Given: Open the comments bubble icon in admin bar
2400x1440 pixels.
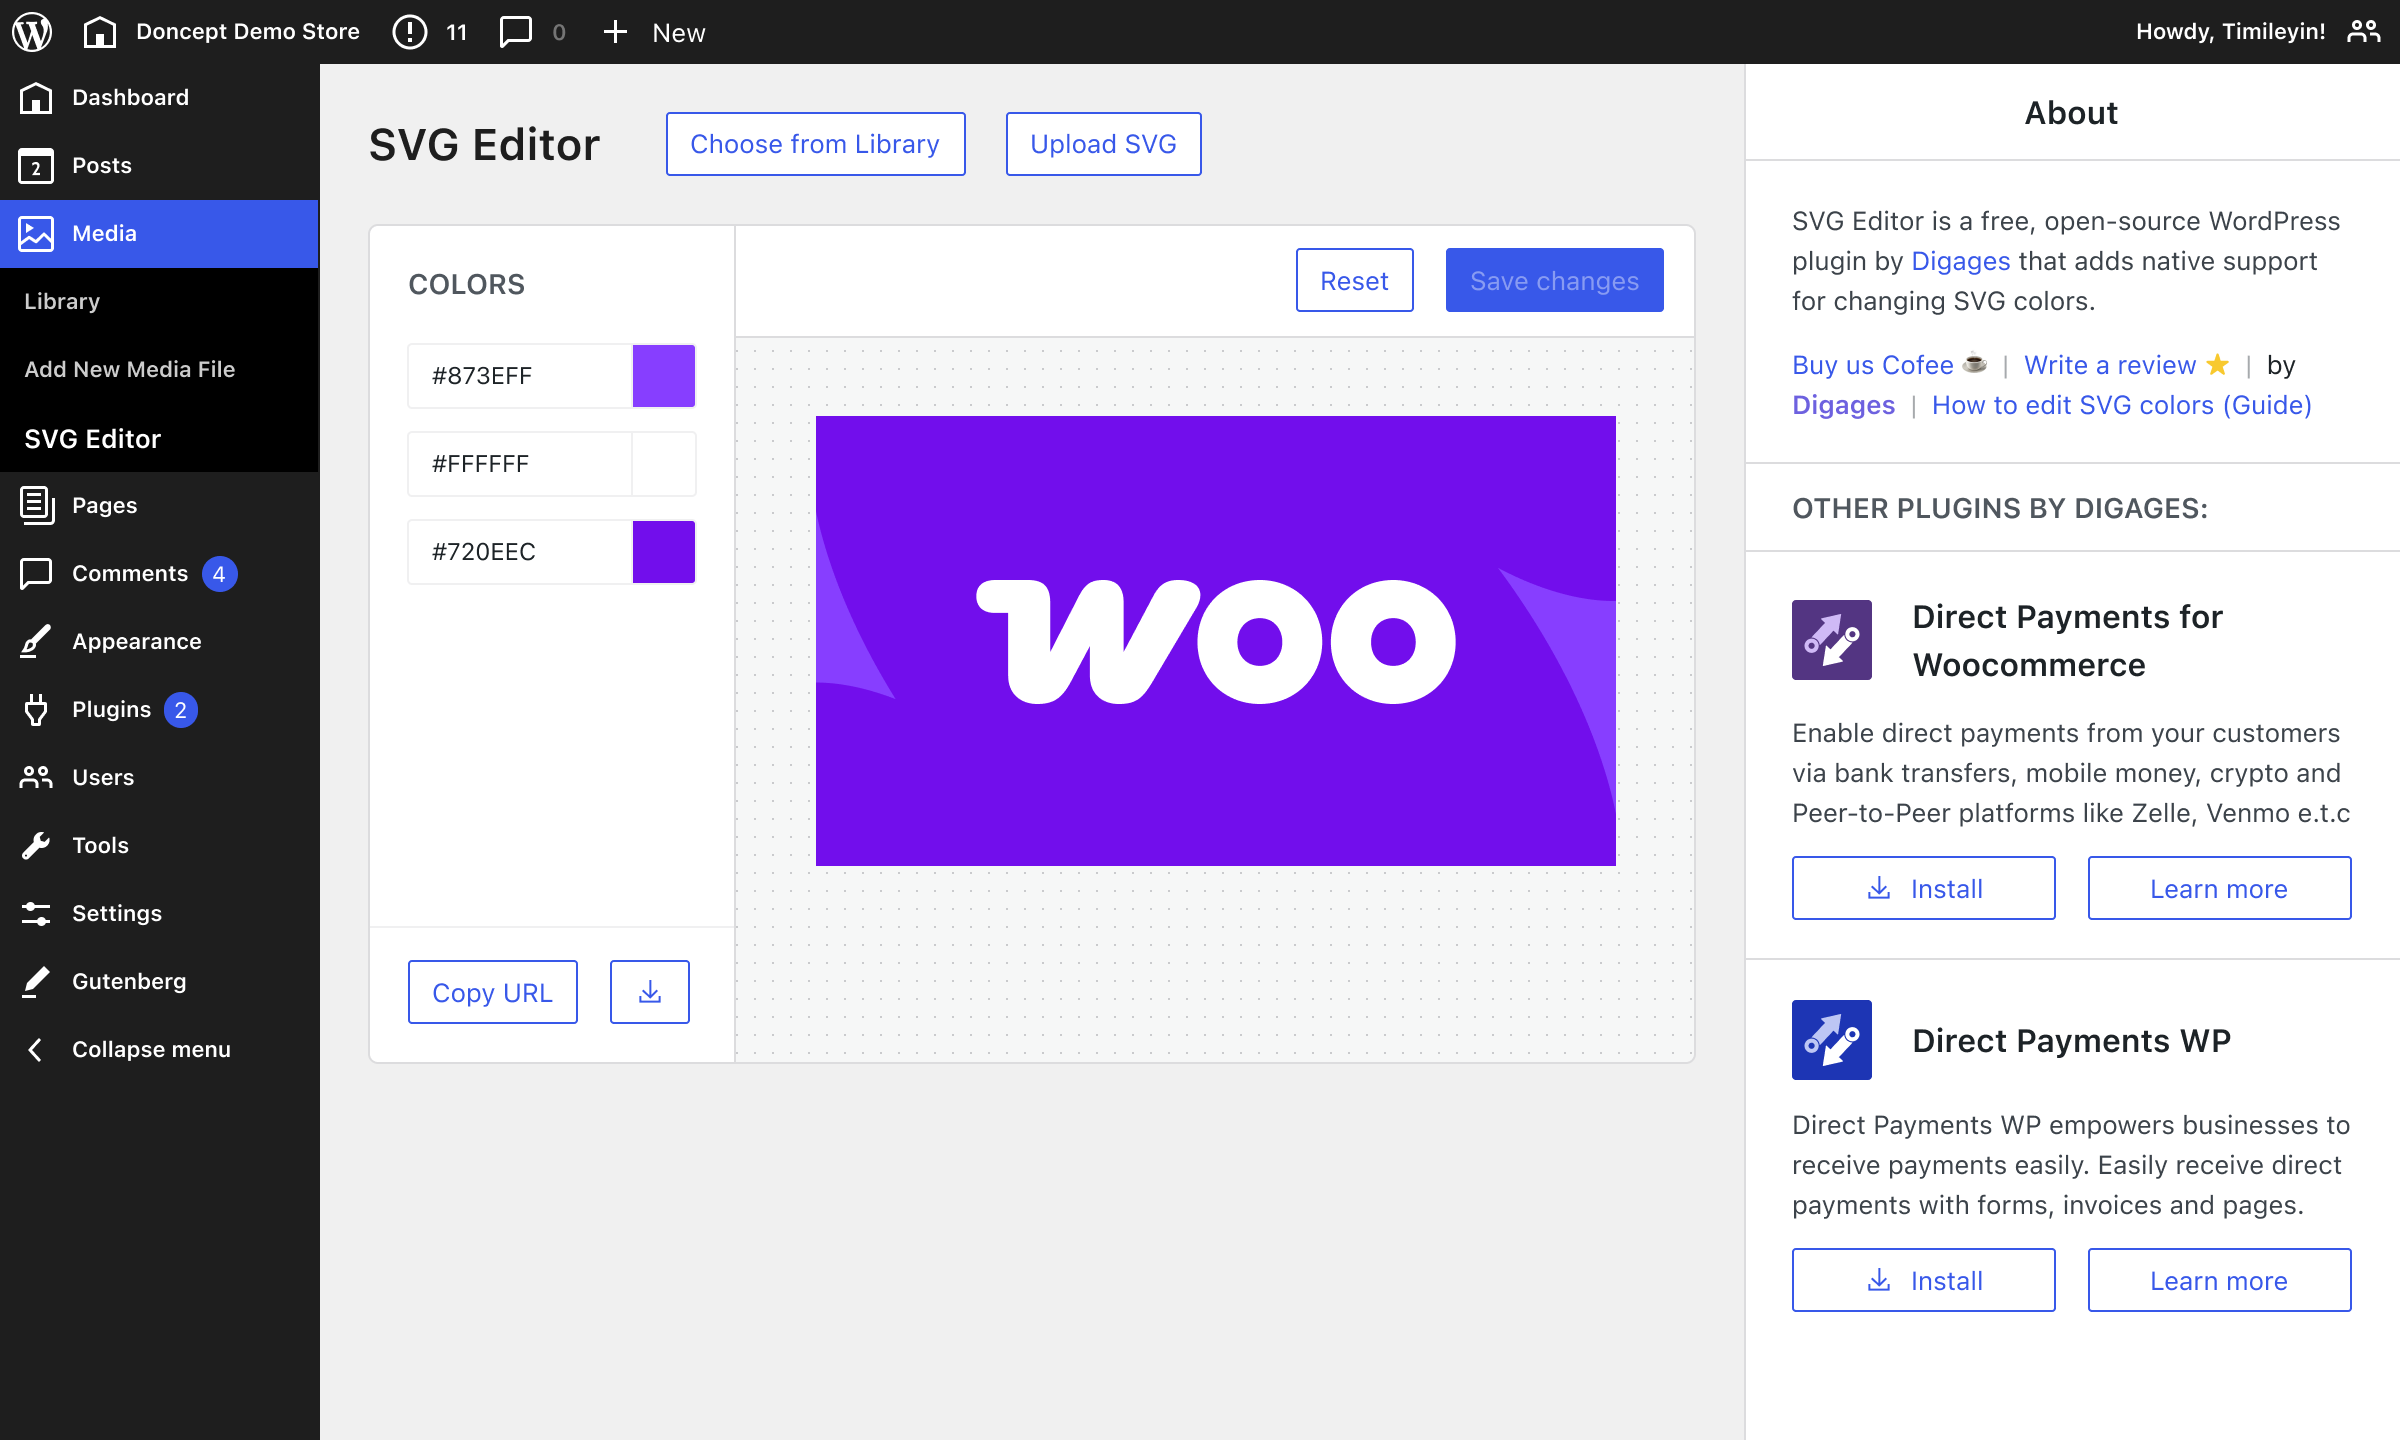Looking at the screenshot, I should 516,32.
